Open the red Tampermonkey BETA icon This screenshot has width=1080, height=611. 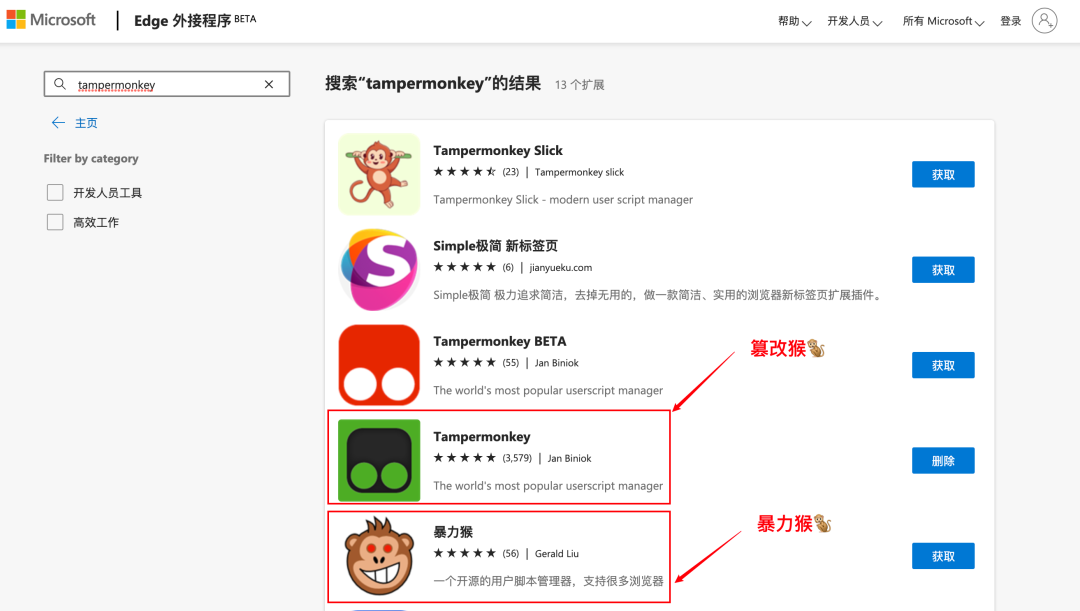(x=379, y=365)
